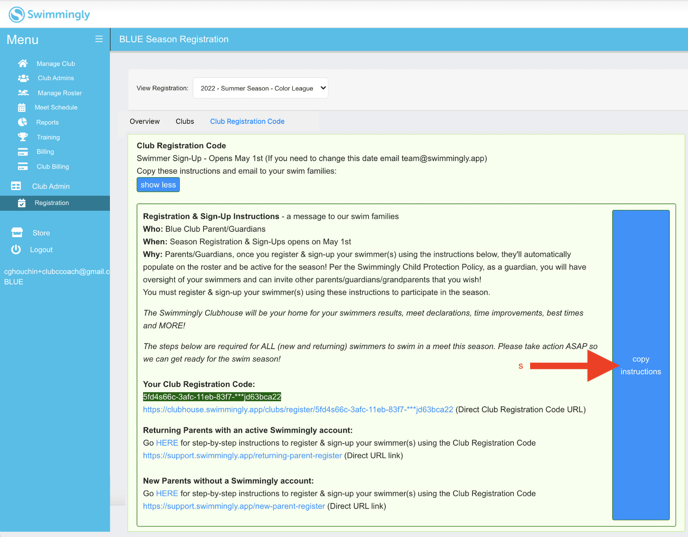Open Training in the sidebar

point(48,137)
